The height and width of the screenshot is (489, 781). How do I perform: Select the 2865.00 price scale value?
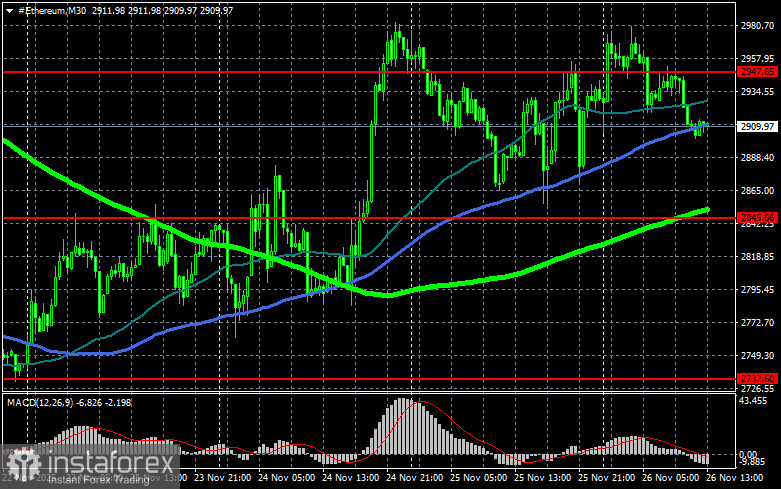[757, 191]
